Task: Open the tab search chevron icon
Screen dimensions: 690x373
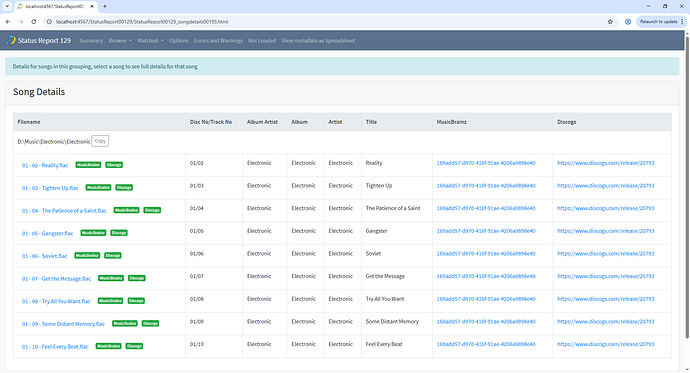Action: point(7,6)
